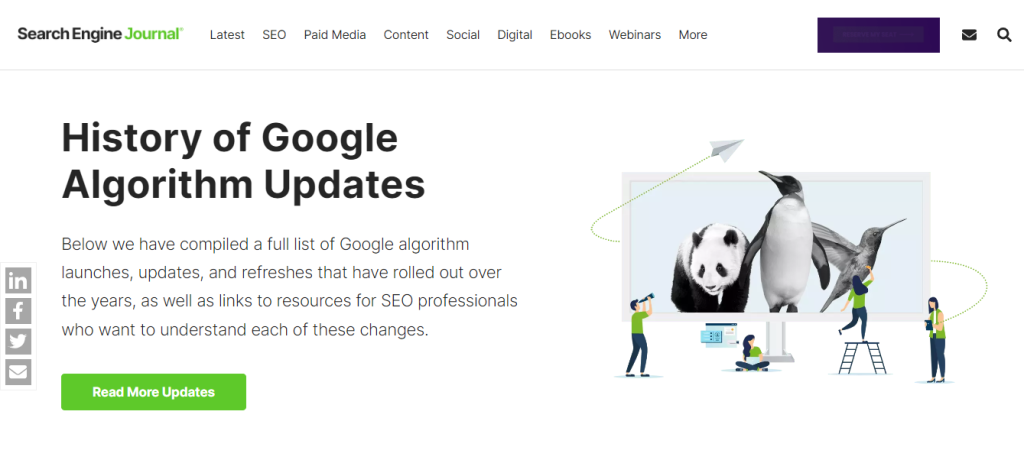This screenshot has width=1024, height=460.
Task: Visit the Digital section
Action: (515, 35)
